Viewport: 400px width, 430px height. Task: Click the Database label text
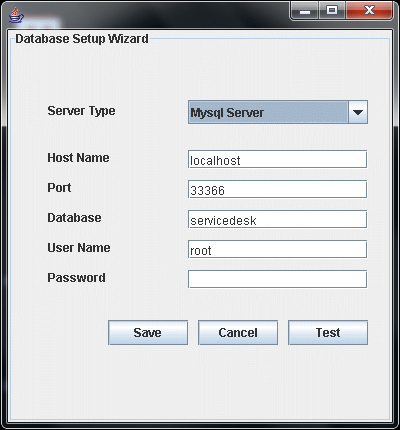(x=74, y=218)
